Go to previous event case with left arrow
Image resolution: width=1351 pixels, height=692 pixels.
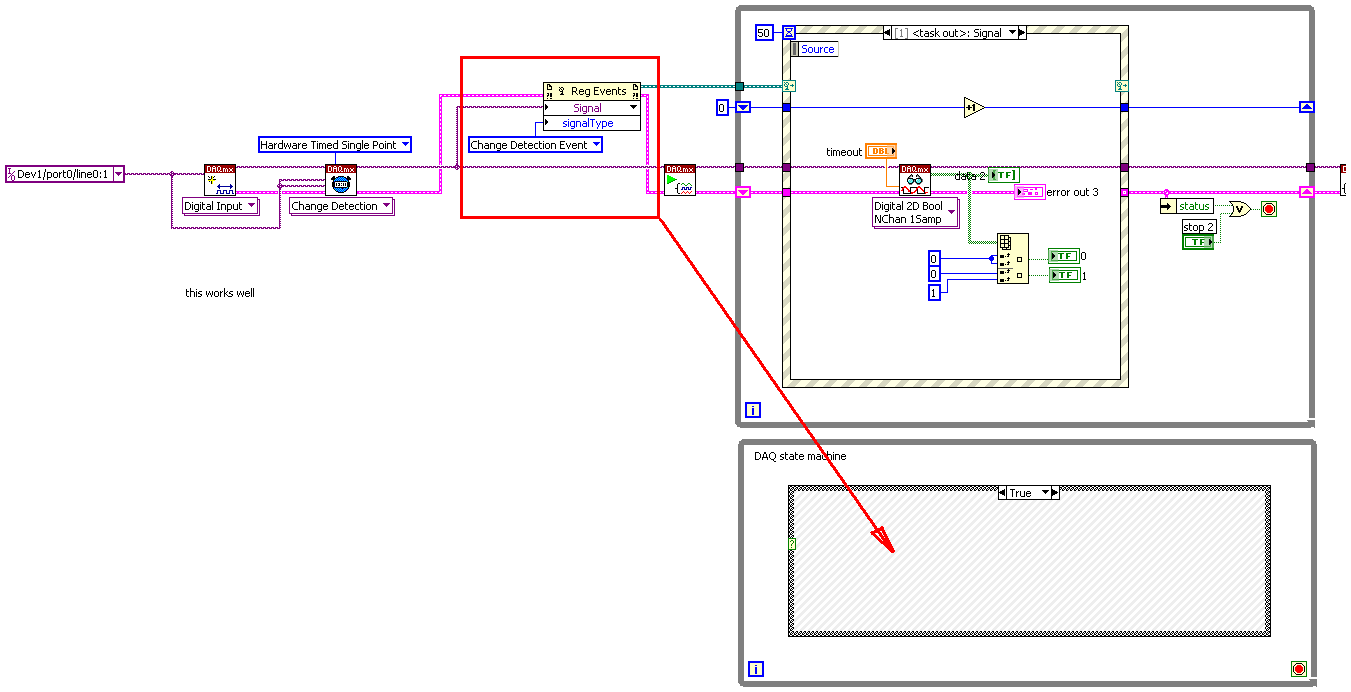click(887, 33)
